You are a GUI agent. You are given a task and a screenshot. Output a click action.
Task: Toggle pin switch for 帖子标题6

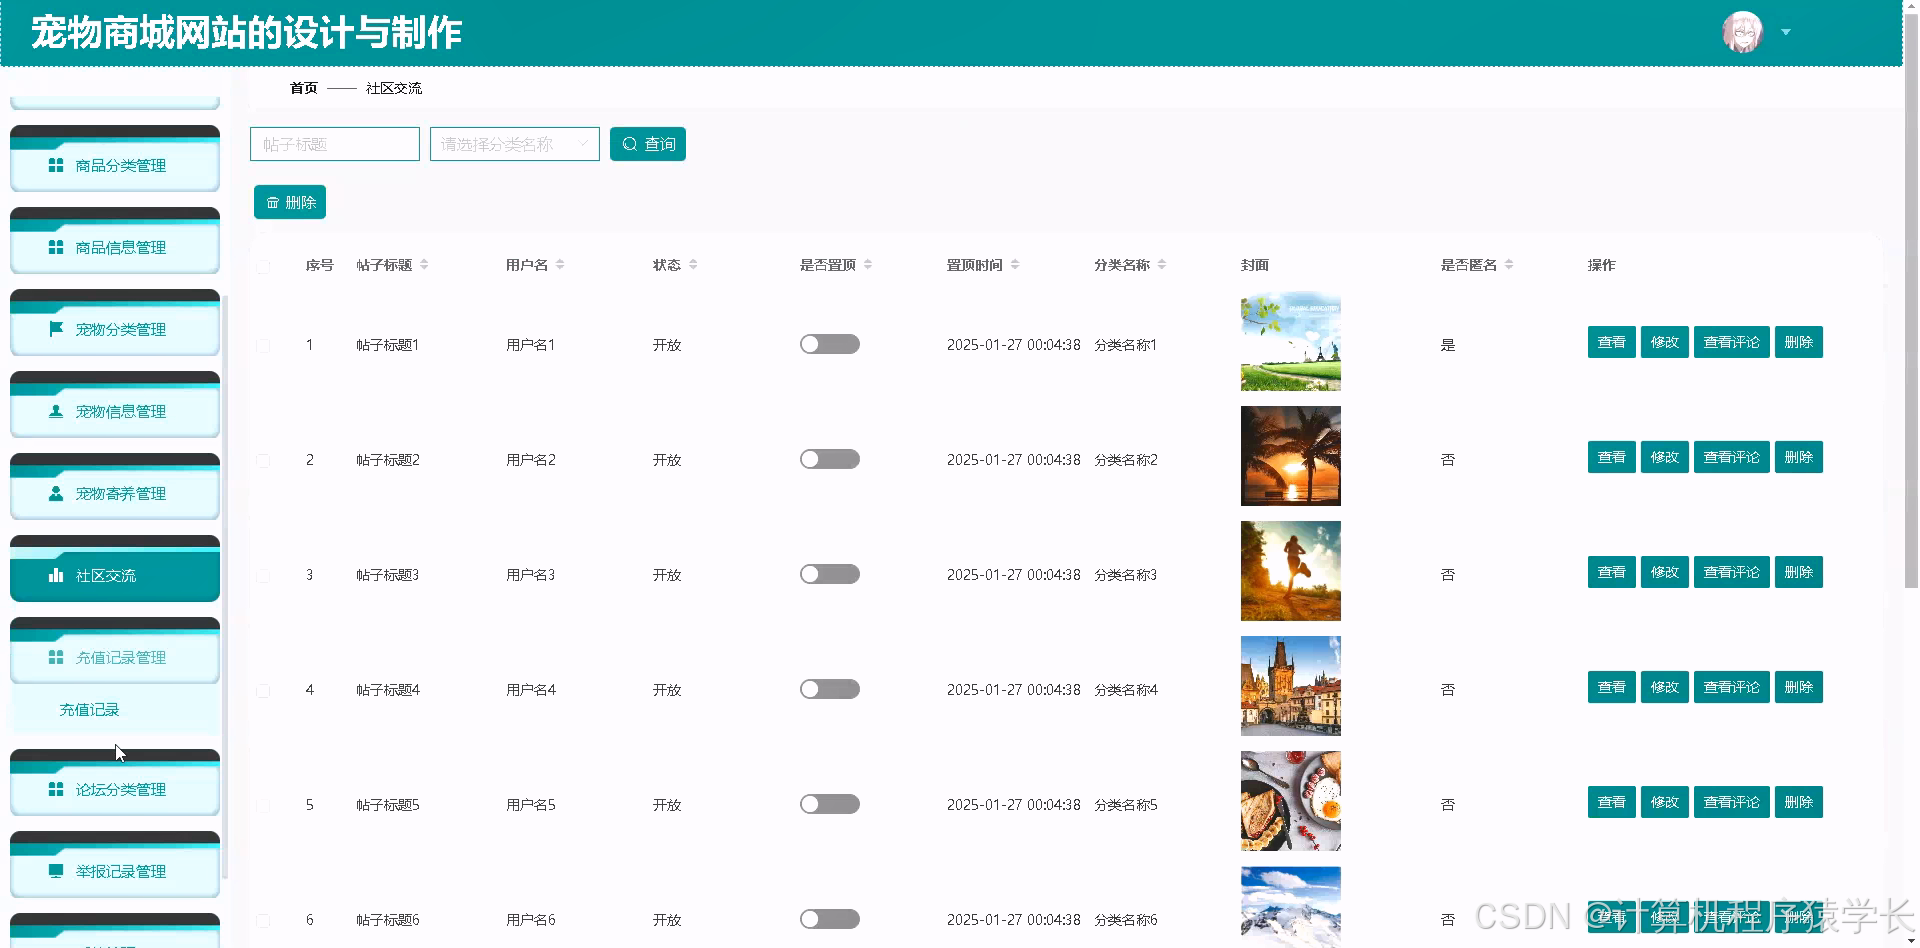830,919
